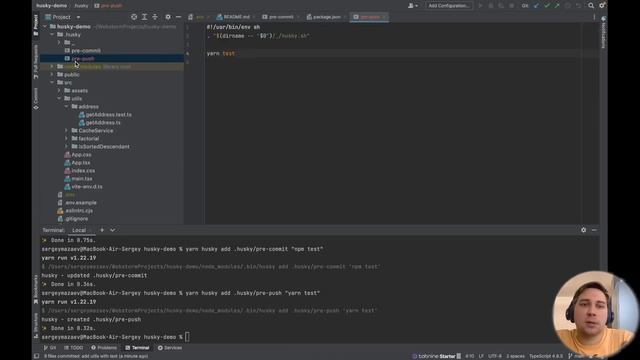
Task: Expand the node_modules folder
Action: coord(52,67)
